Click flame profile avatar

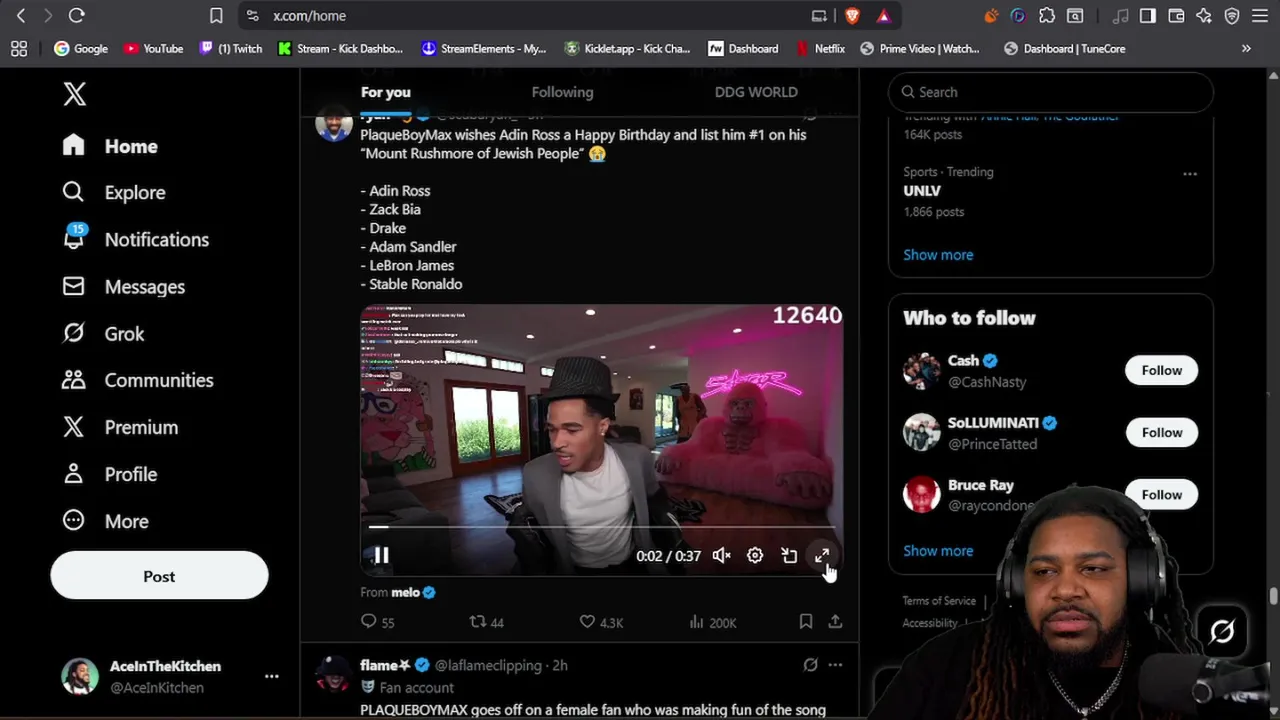334,673
